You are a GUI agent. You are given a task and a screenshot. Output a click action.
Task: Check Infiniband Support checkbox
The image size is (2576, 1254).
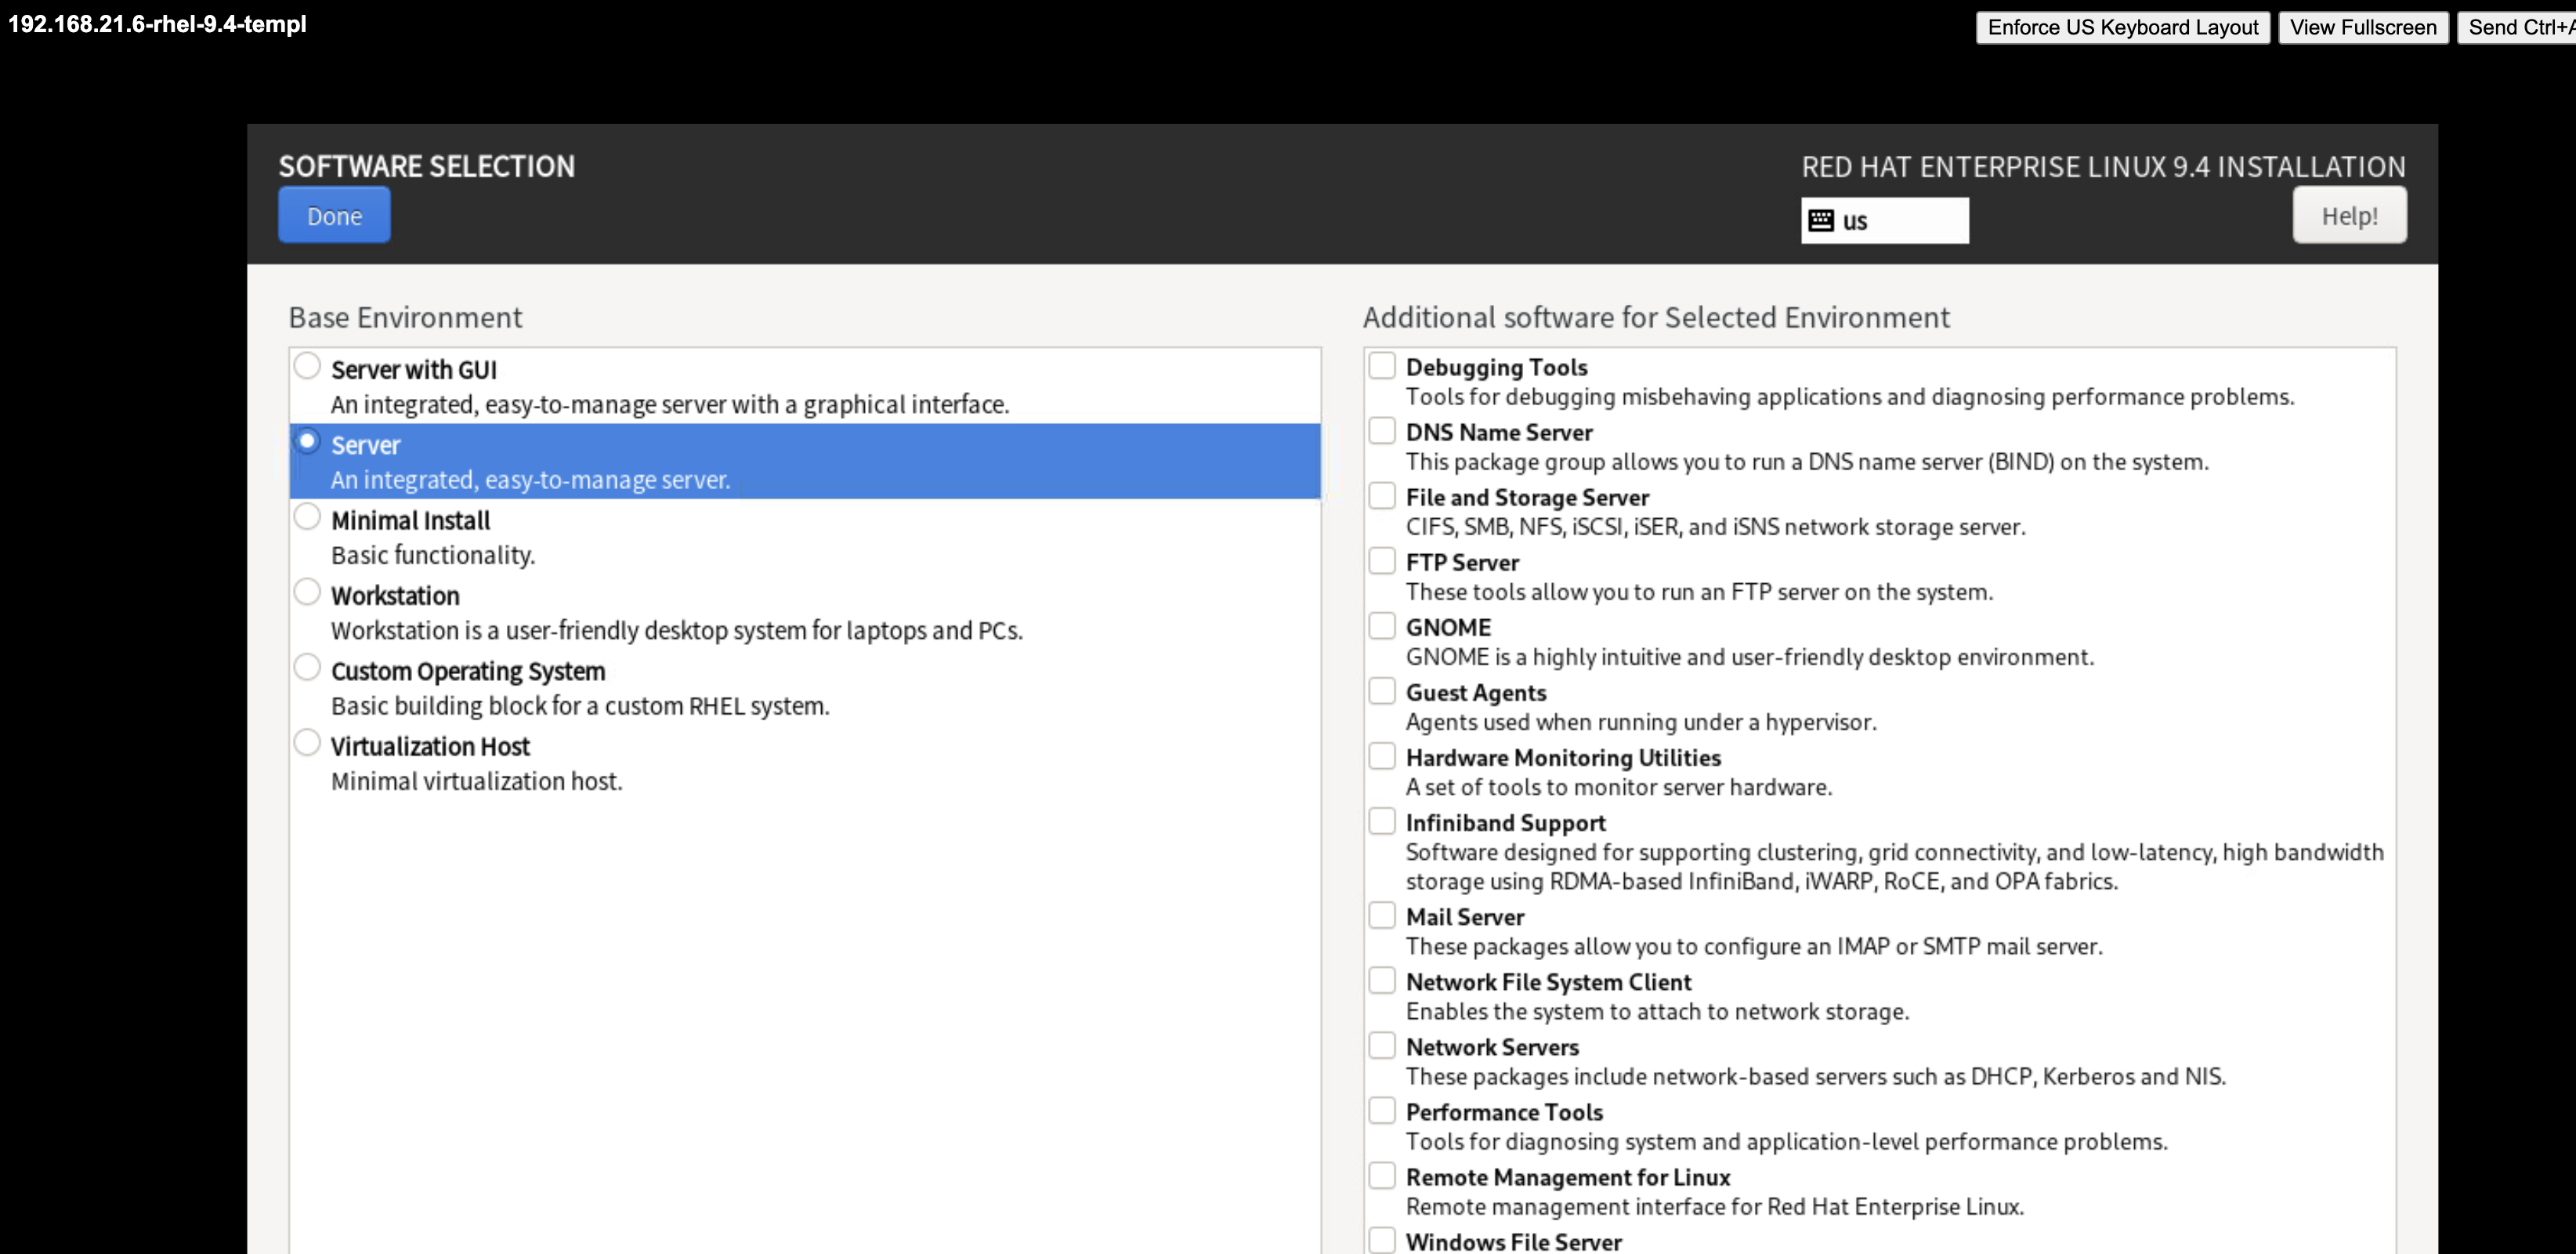click(x=1381, y=821)
